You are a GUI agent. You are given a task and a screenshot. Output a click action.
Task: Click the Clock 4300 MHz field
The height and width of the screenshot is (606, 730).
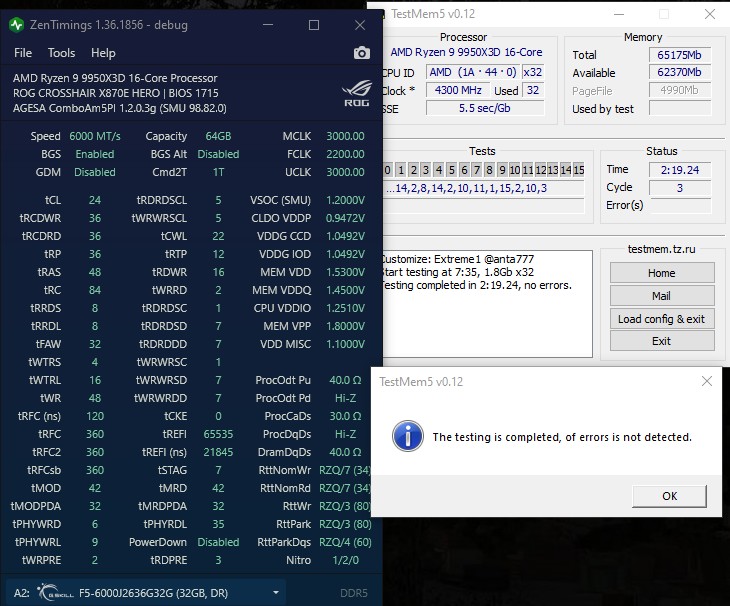[458, 90]
